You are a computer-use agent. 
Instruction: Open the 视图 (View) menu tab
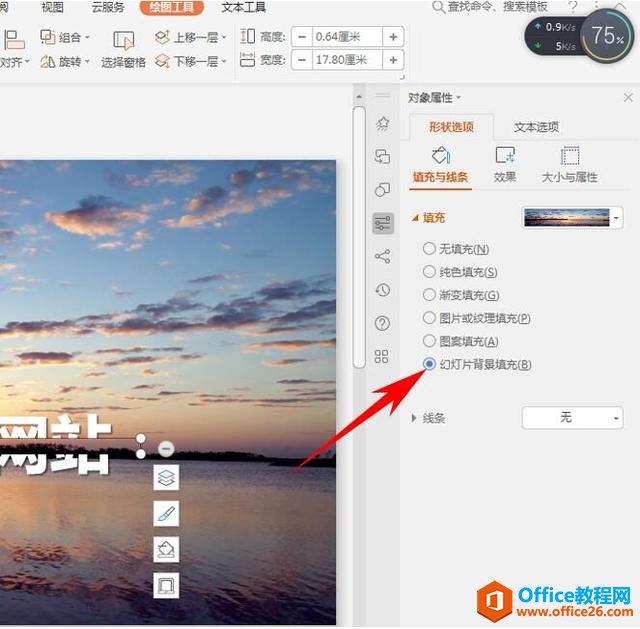click(52, 7)
